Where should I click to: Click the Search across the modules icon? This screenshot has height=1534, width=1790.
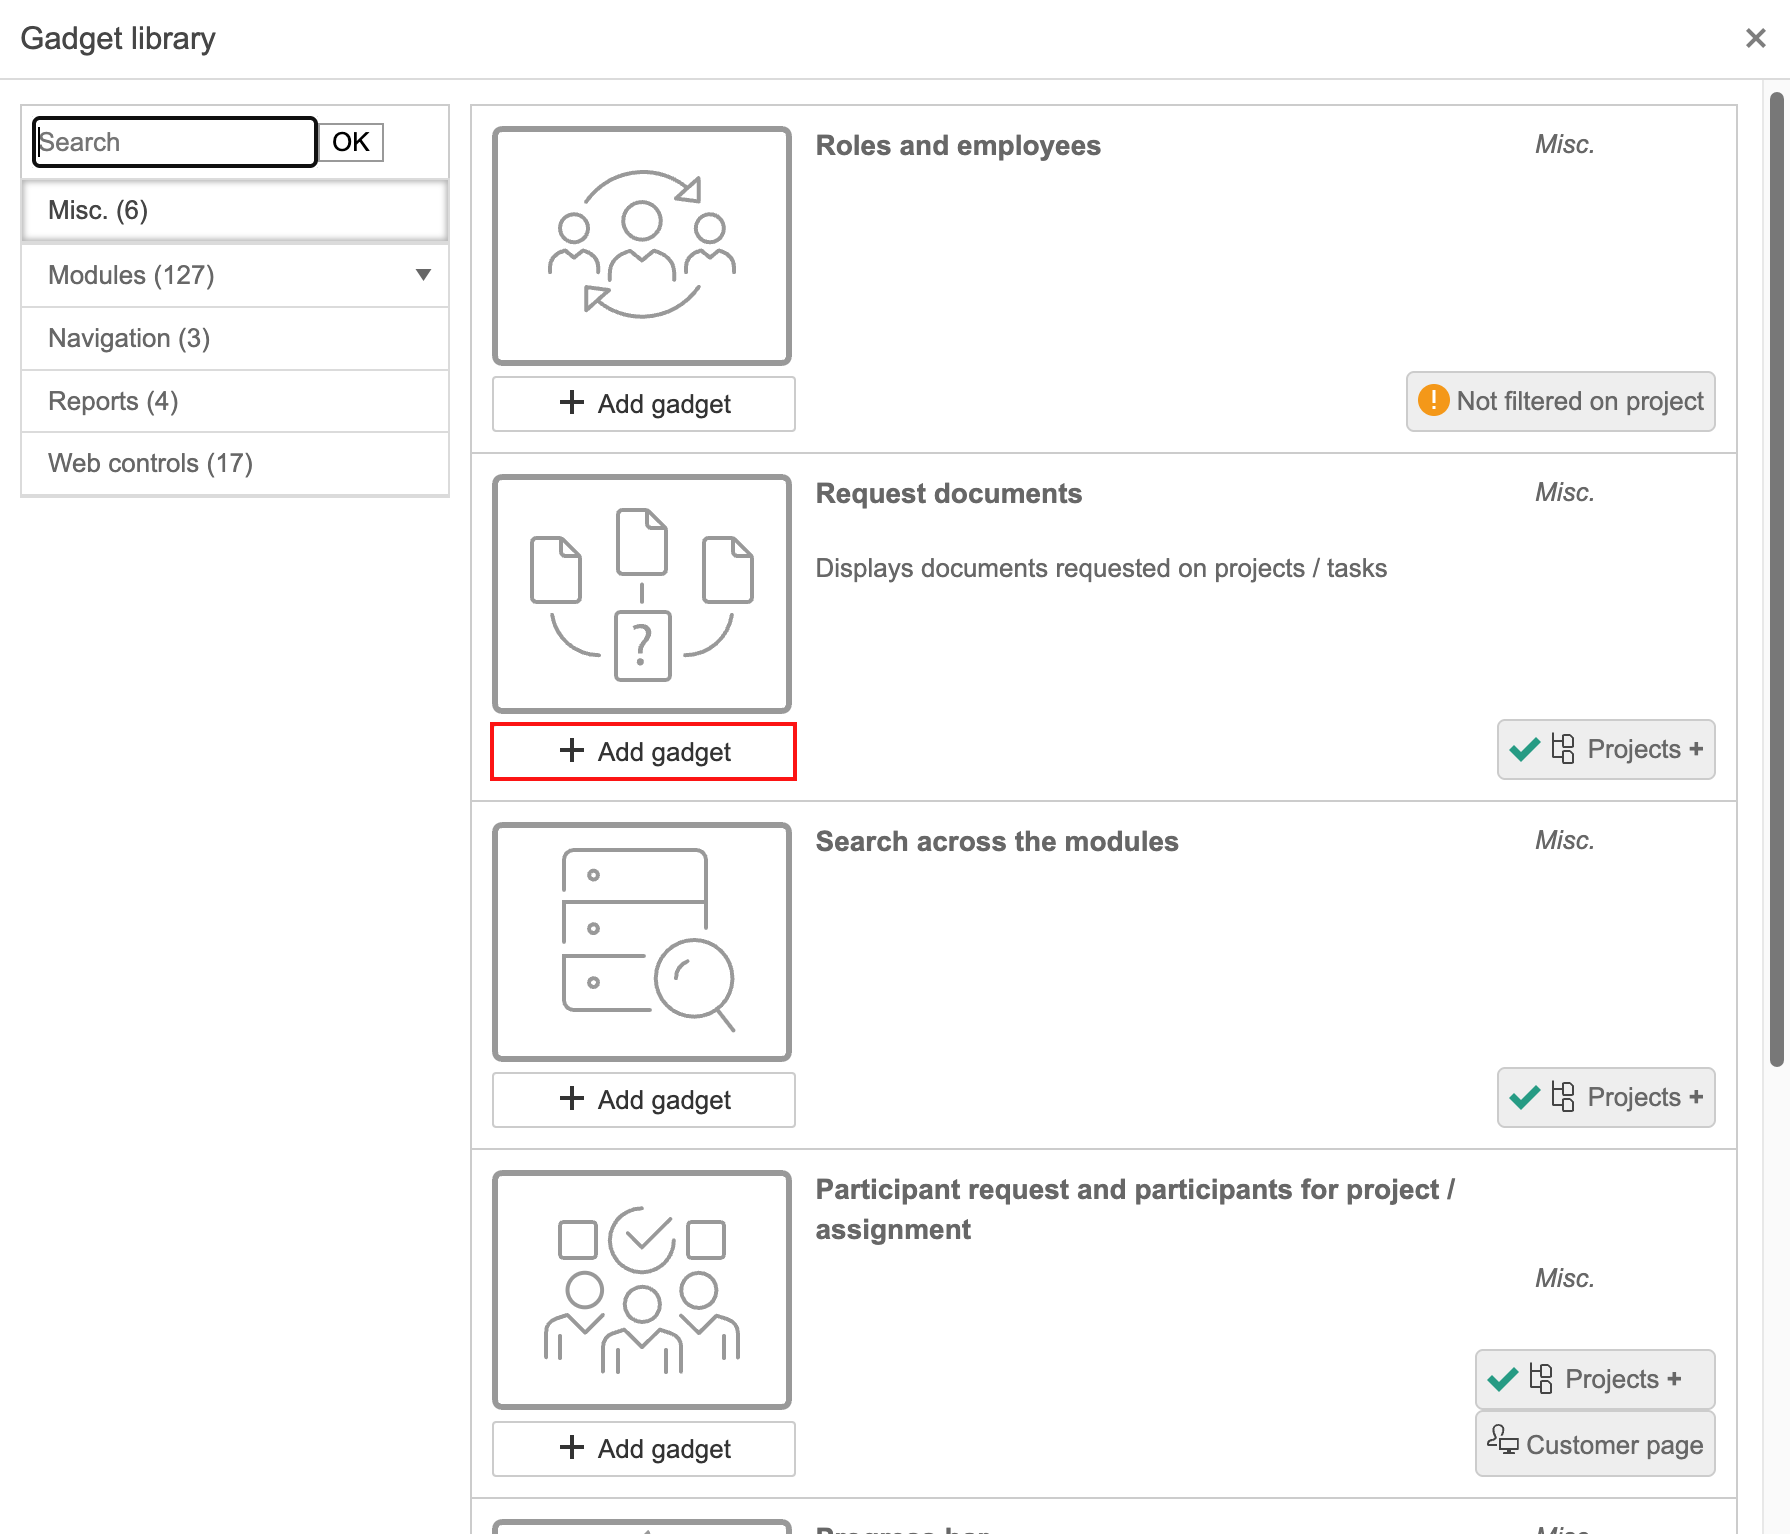point(641,942)
